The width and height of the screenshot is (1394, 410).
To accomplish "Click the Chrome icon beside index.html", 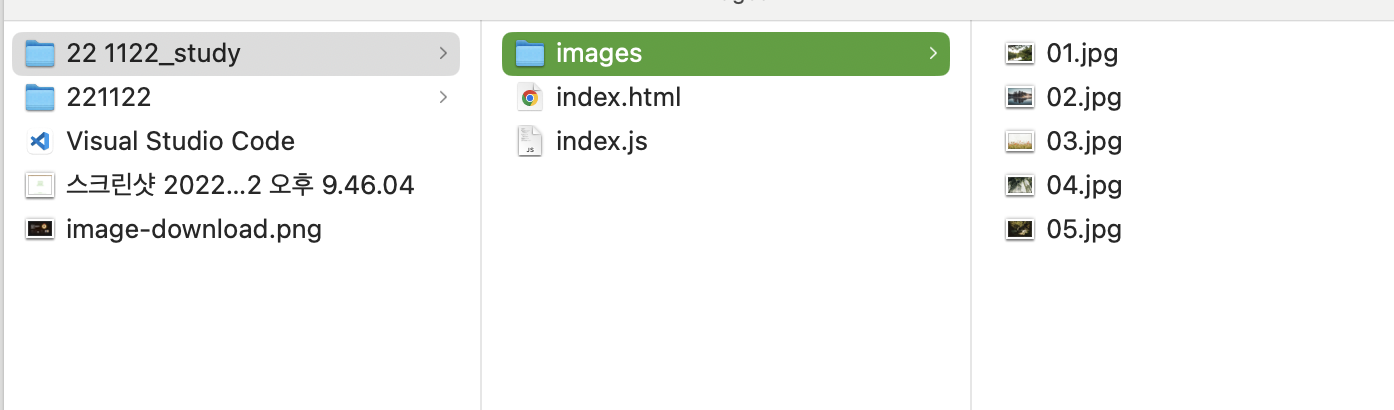I will coord(530,97).
